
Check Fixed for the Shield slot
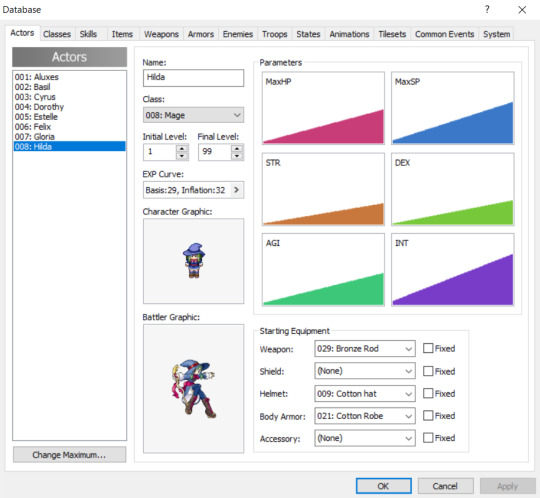pyautogui.click(x=428, y=371)
